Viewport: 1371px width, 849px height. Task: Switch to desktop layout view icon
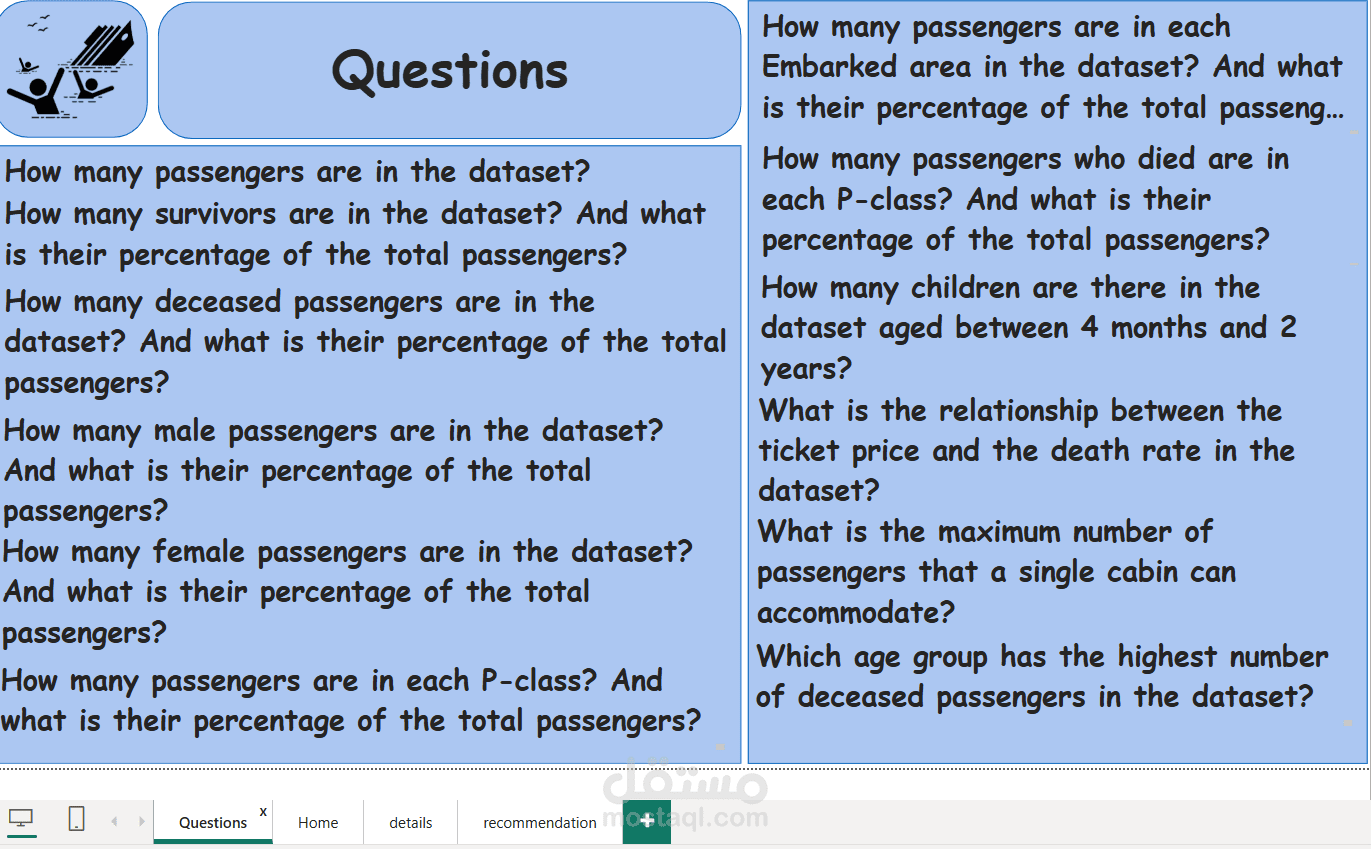21,820
